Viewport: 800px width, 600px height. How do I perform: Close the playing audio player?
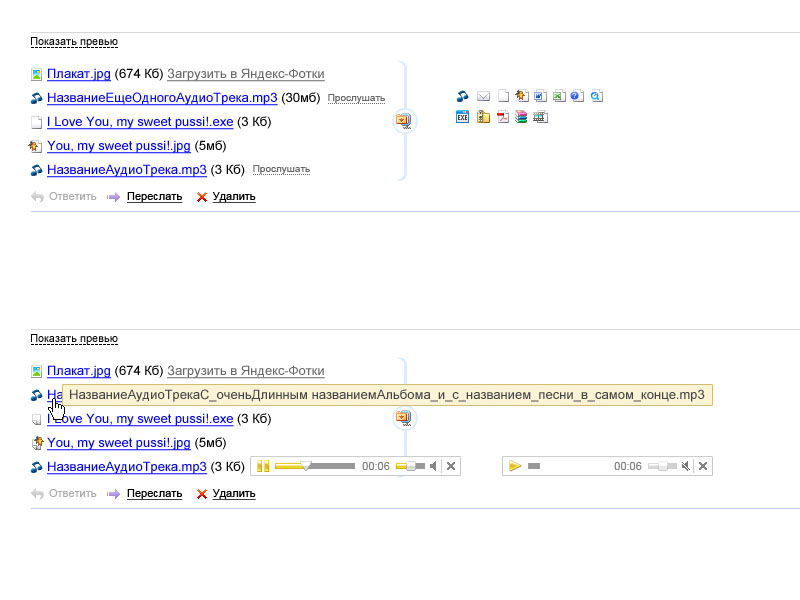[x=451, y=466]
